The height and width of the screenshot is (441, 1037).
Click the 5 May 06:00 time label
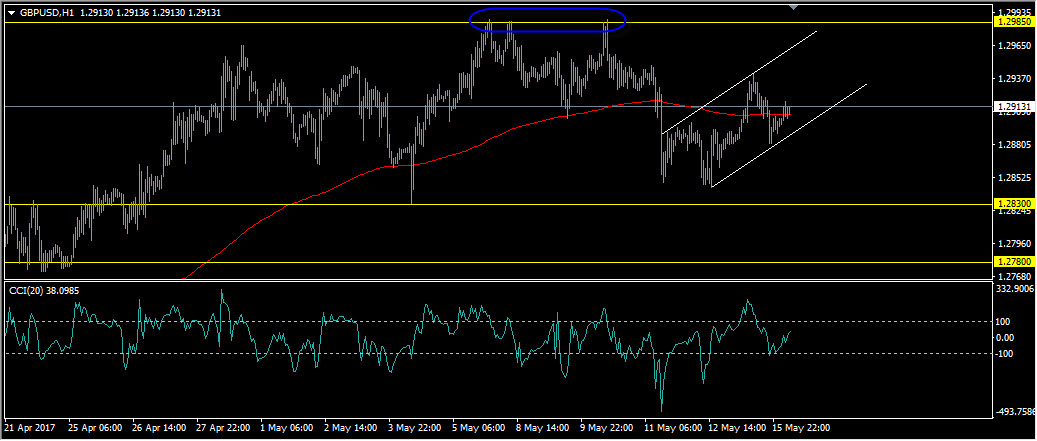click(x=479, y=428)
